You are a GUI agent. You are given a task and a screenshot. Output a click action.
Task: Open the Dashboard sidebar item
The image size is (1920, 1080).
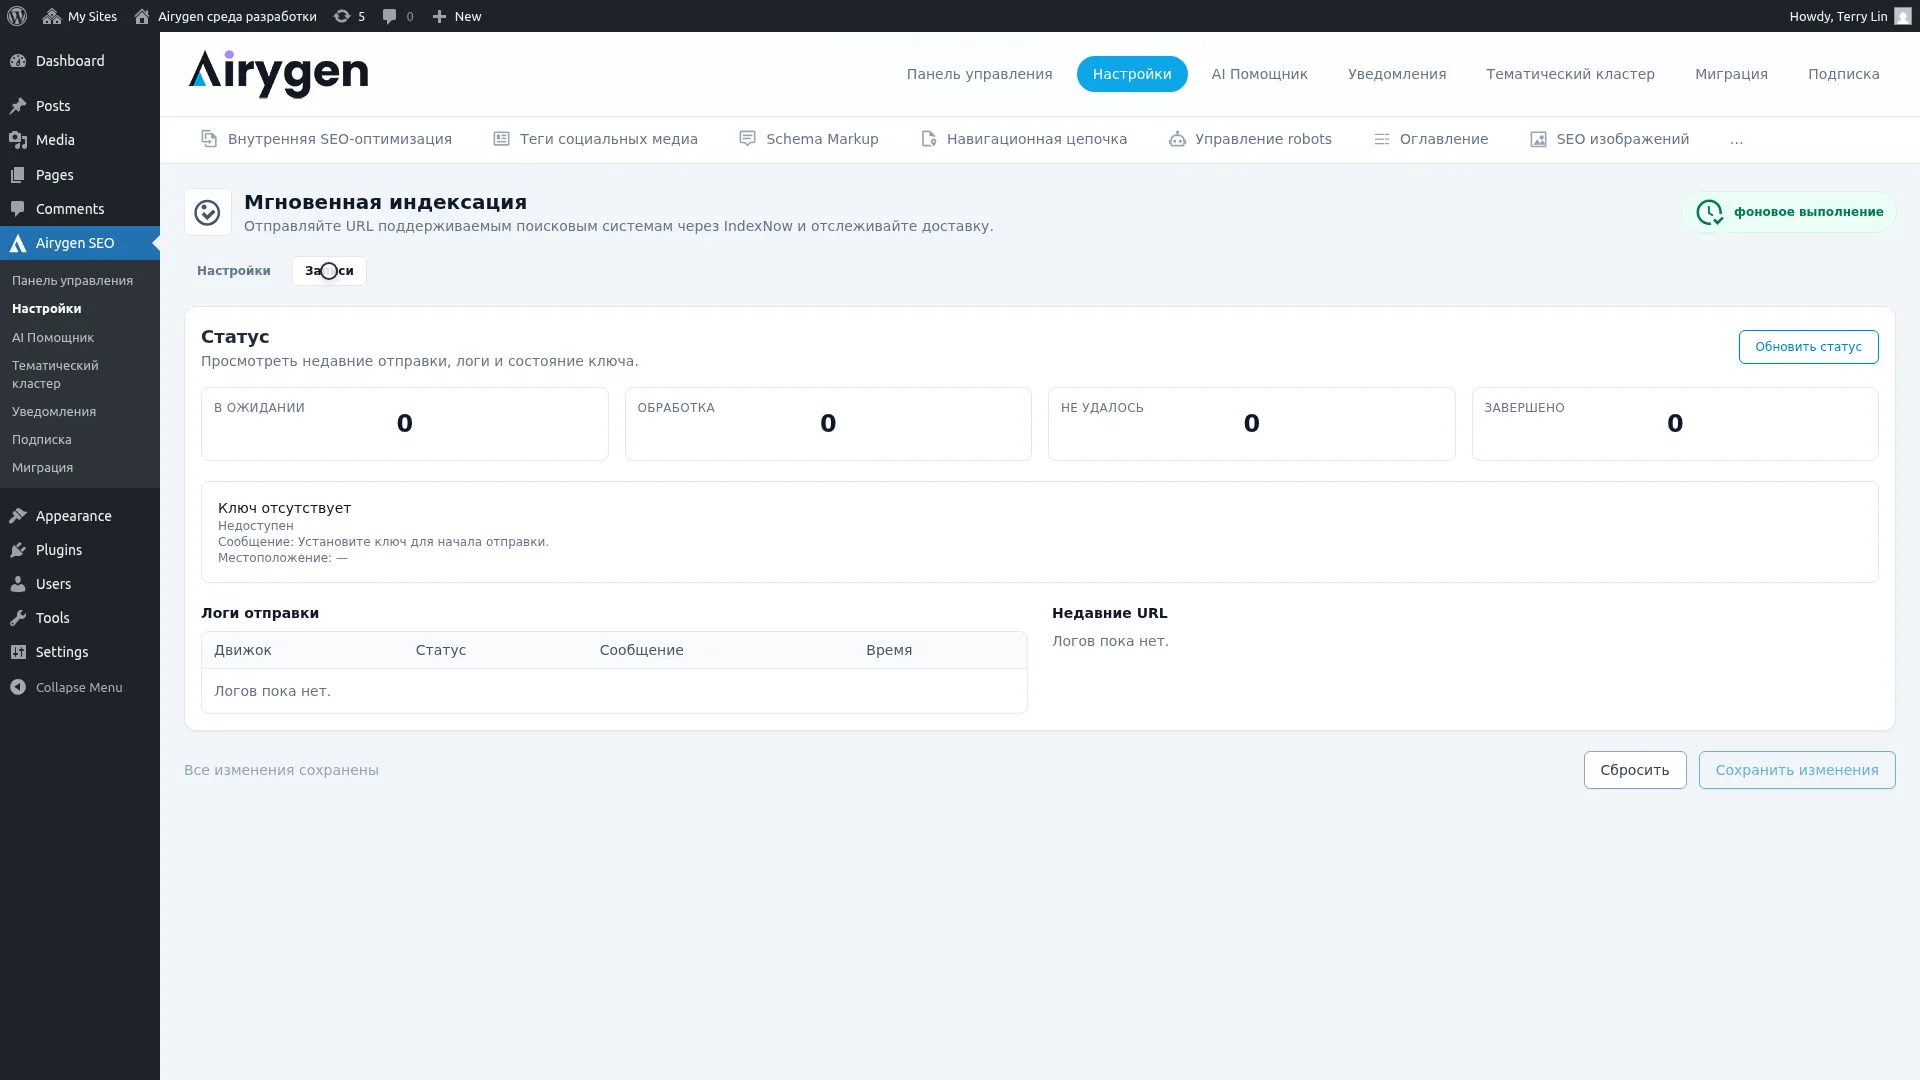coord(80,61)
